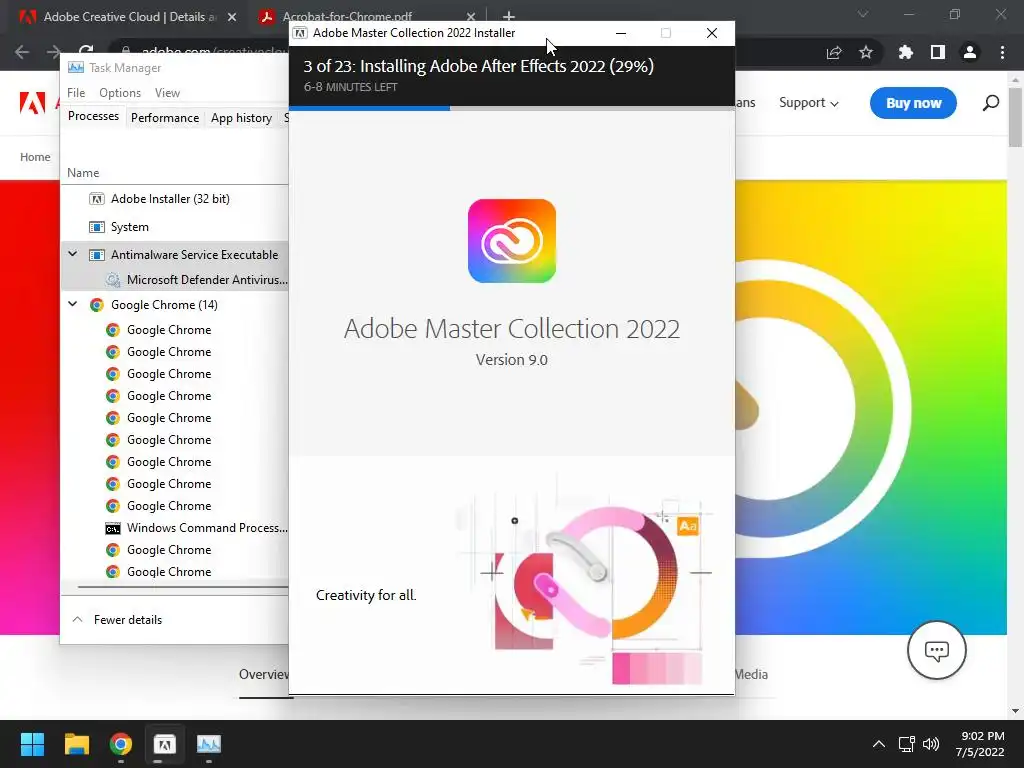
Task: Click the 'Version 9.0' text
Action: [x=511, y=360]
